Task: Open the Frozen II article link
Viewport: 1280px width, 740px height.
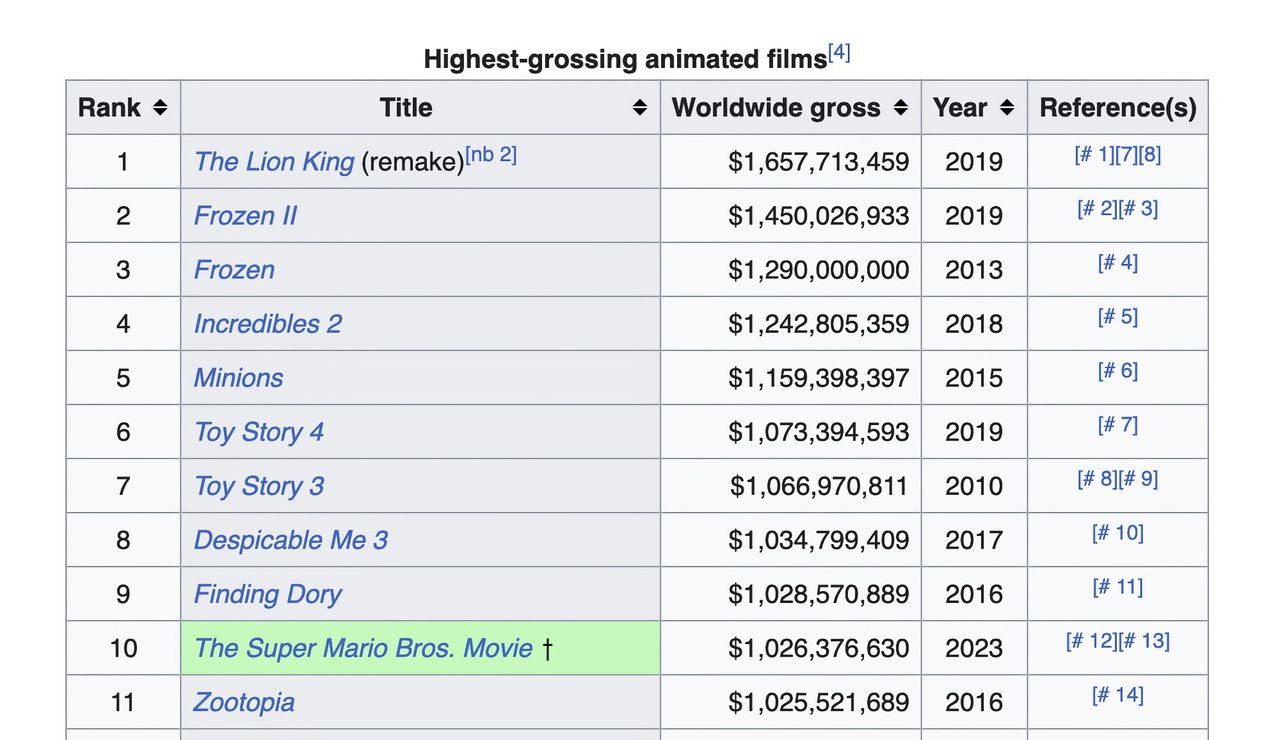Action: coord(245,216)
